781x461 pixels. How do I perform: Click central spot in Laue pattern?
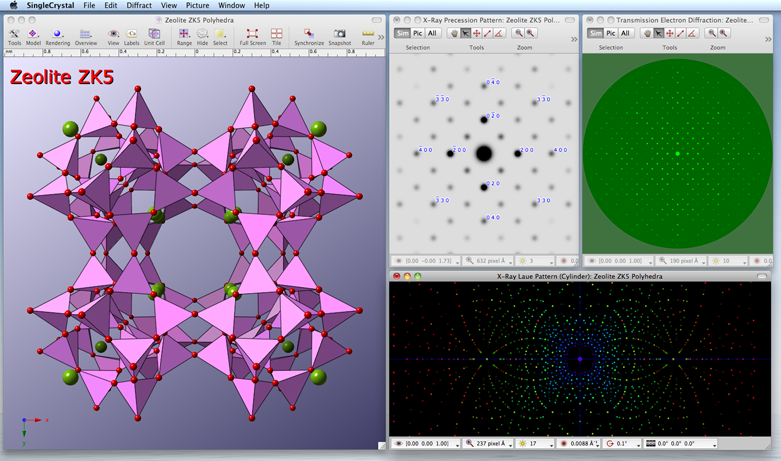(580, 359)
